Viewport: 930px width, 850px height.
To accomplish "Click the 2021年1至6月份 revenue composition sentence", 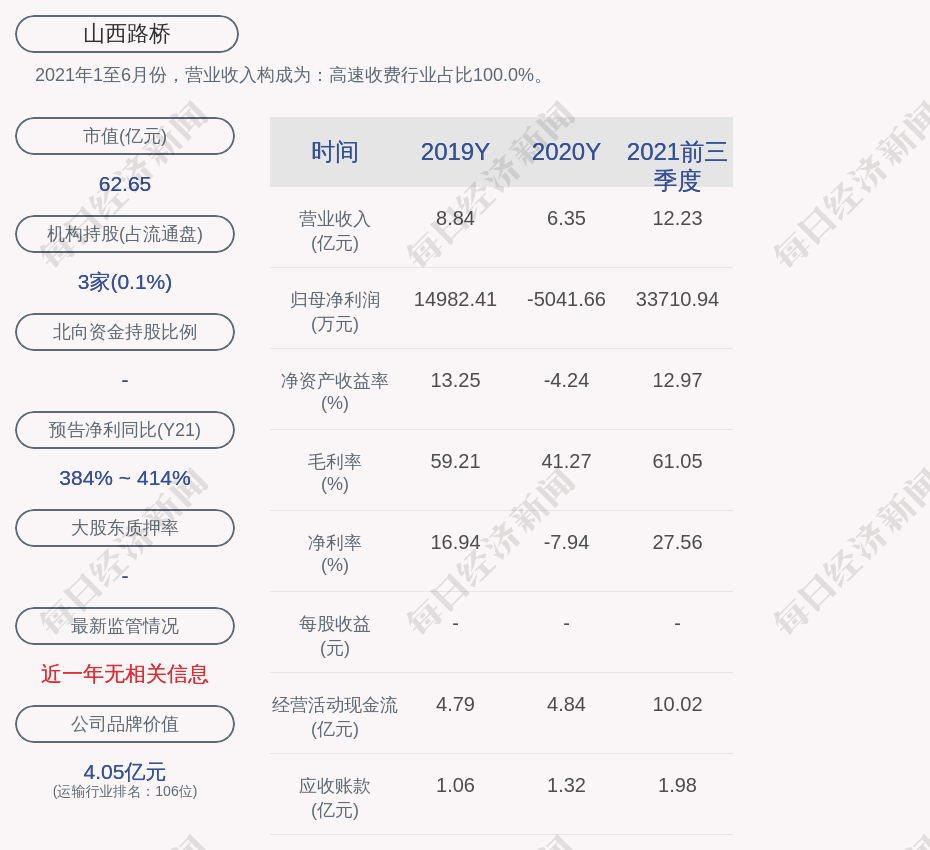I will tap(289, 75).
